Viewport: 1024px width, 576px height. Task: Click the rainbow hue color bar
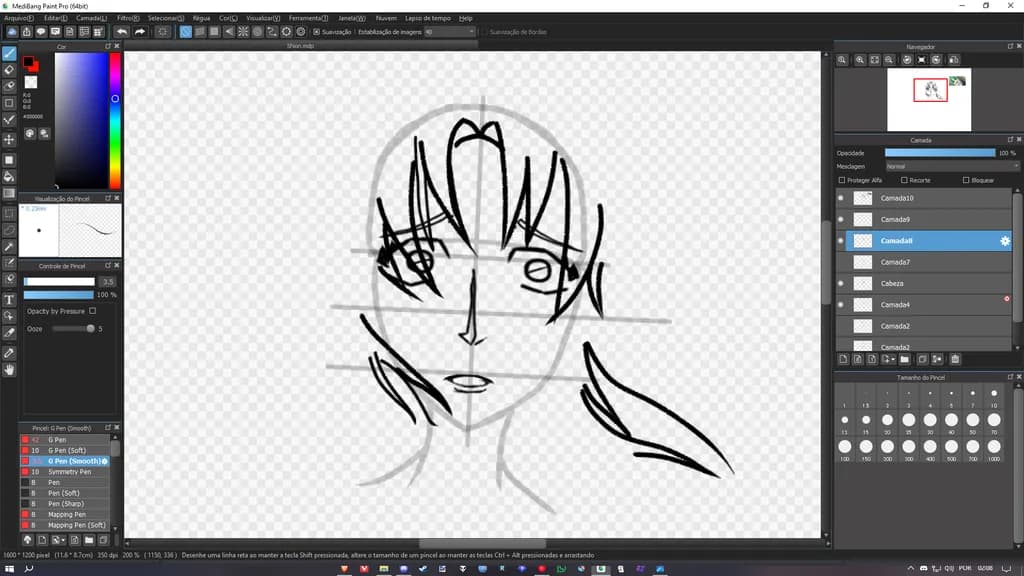pos(115,121)
